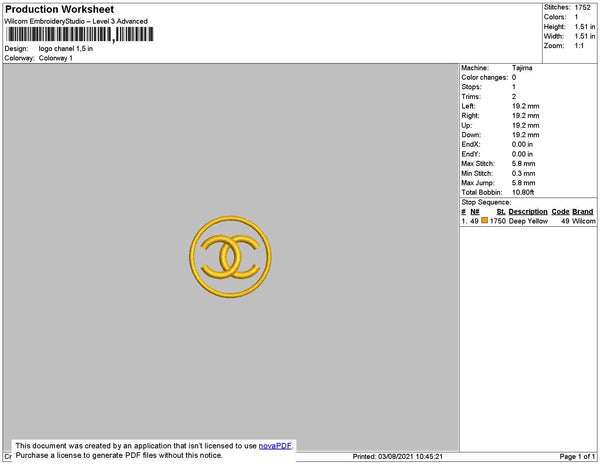The image size is (600, 464).
Task: Click the Description column header
Action: [528, 212]
